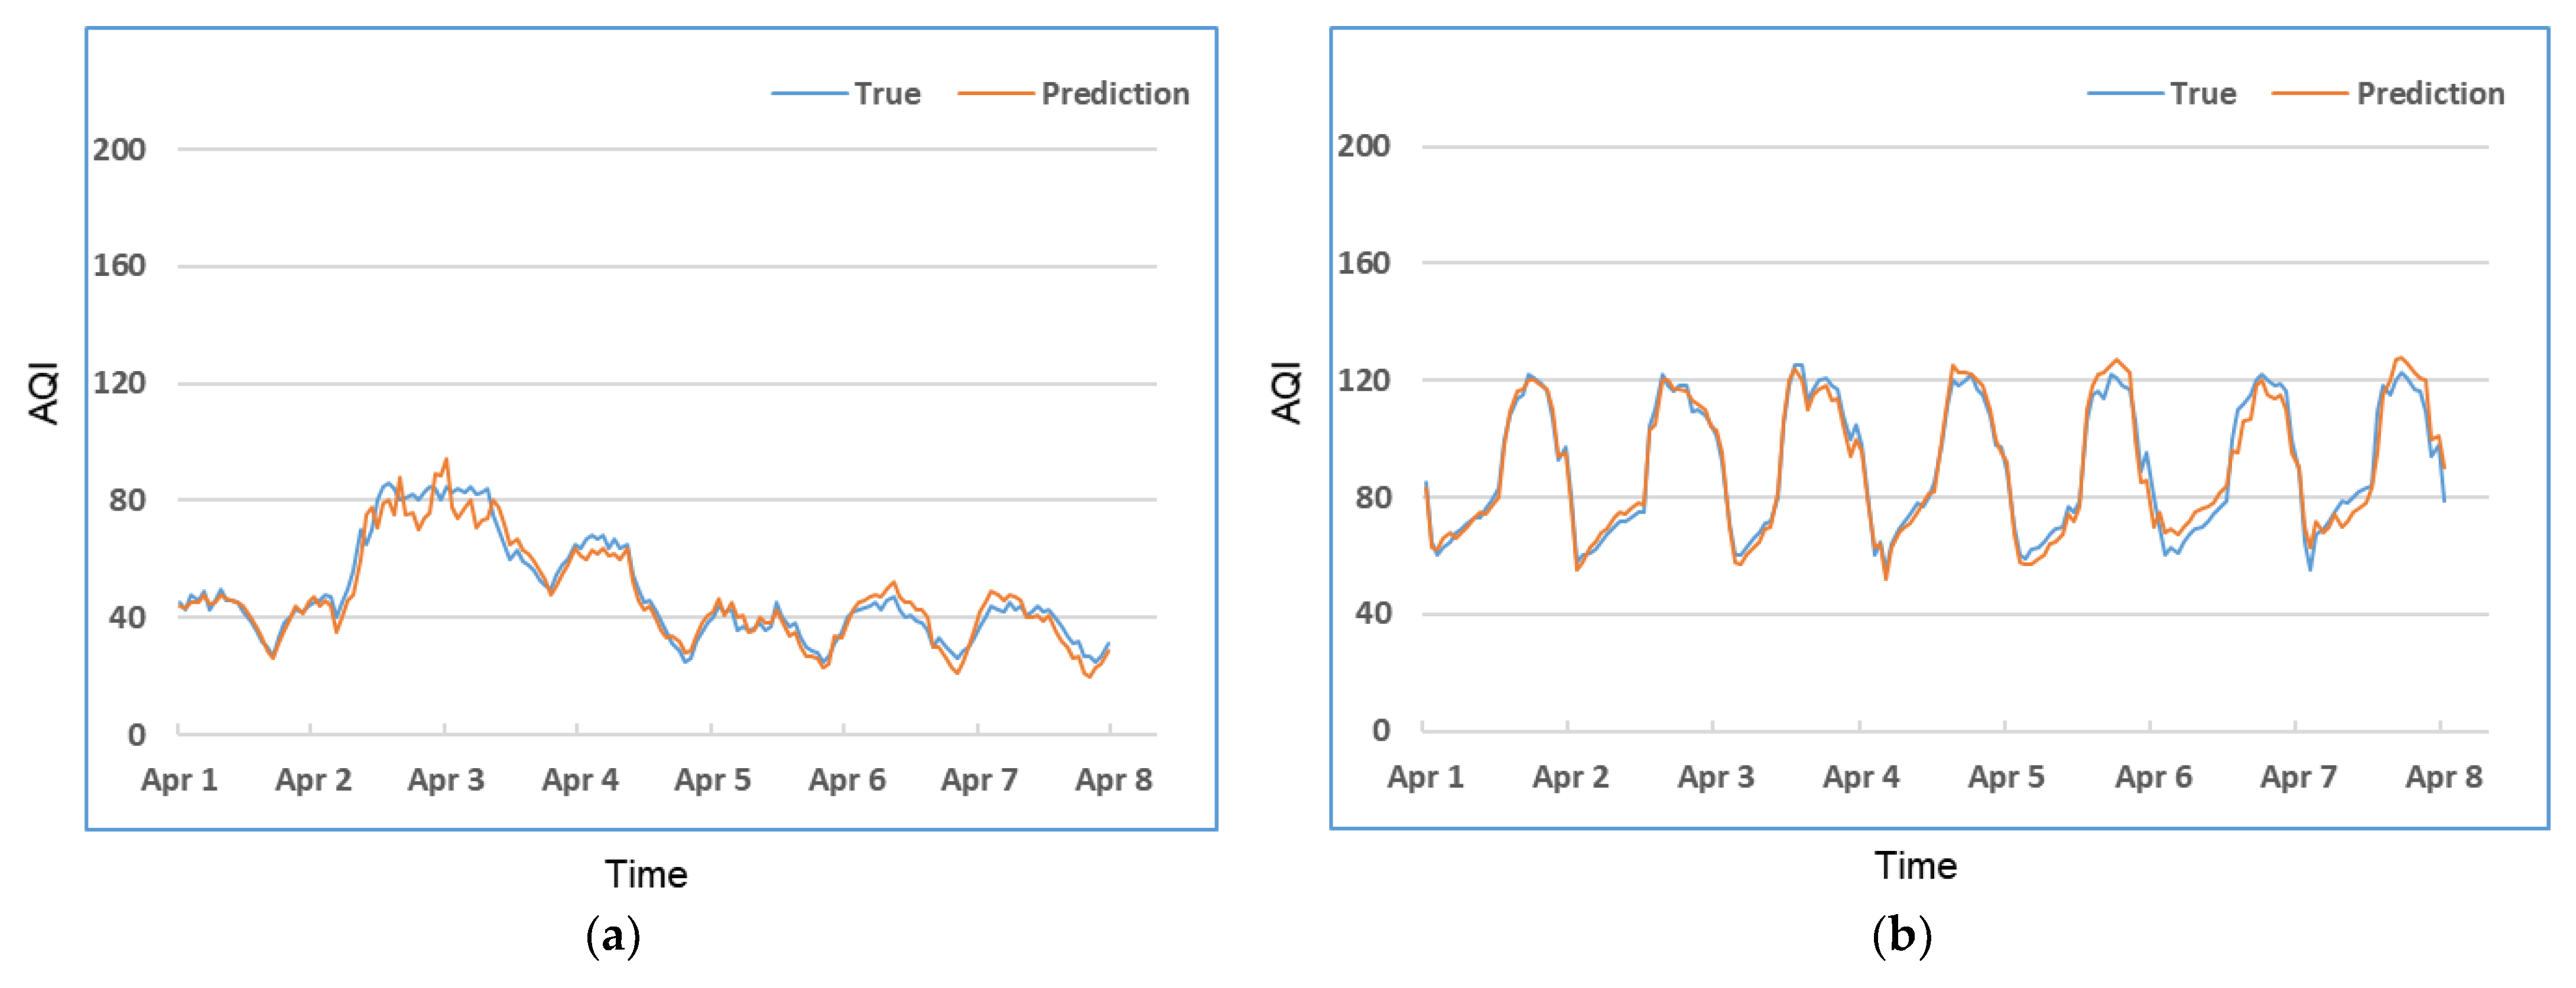Screen dimensions: 2576x988
Task: Click the blue True legend line in chart (b)
Action: [2125, 94]
